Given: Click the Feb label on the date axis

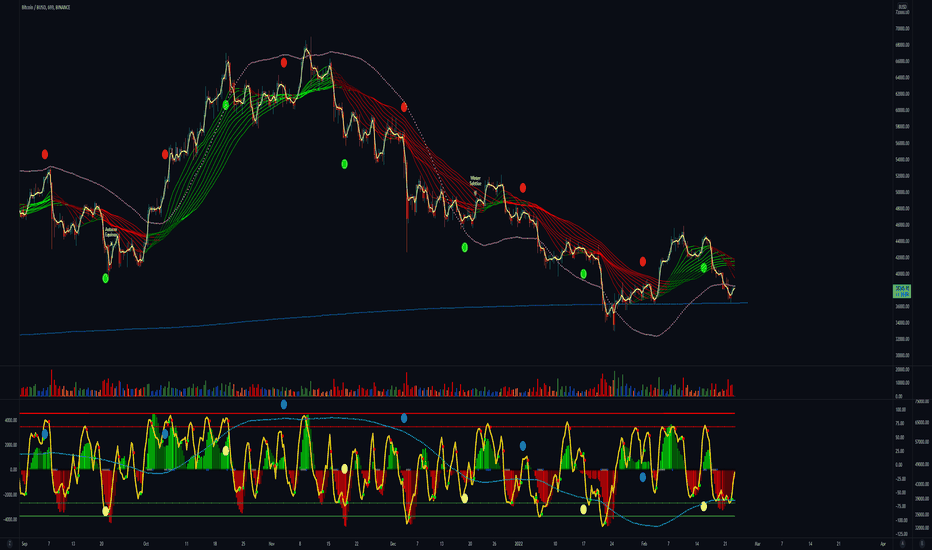Looking at the screenshot, I should click(644, 543).
